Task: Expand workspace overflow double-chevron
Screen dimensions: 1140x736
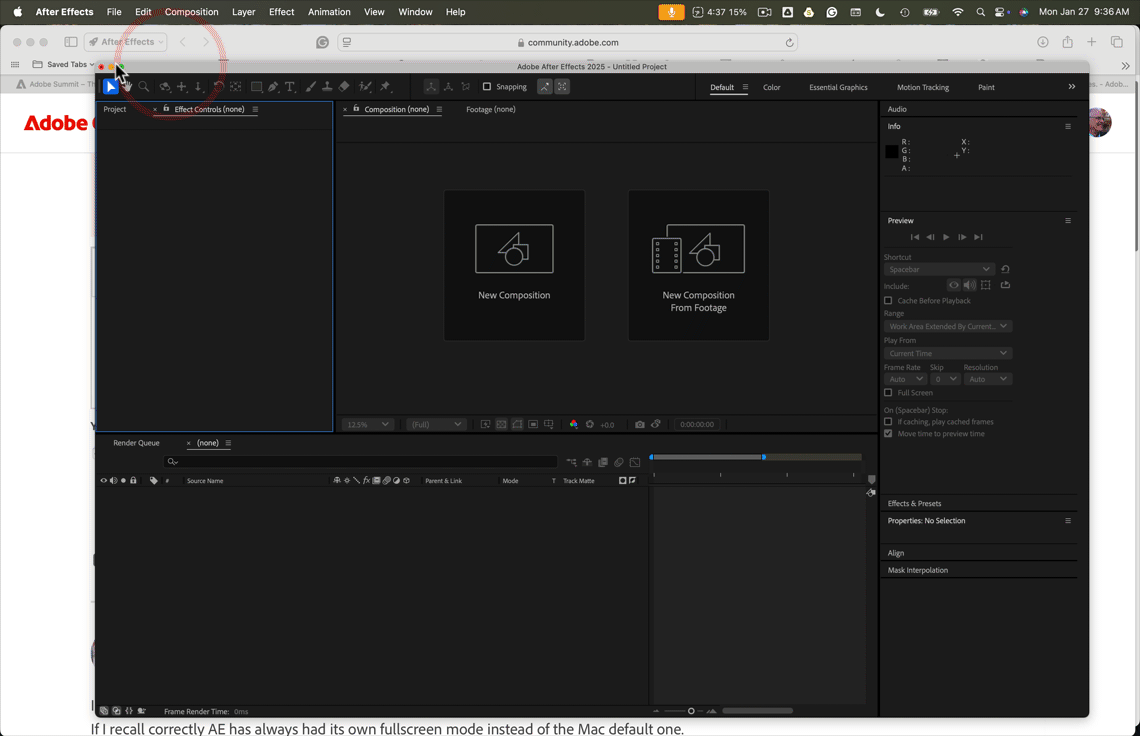Action: coord(1072,87)
